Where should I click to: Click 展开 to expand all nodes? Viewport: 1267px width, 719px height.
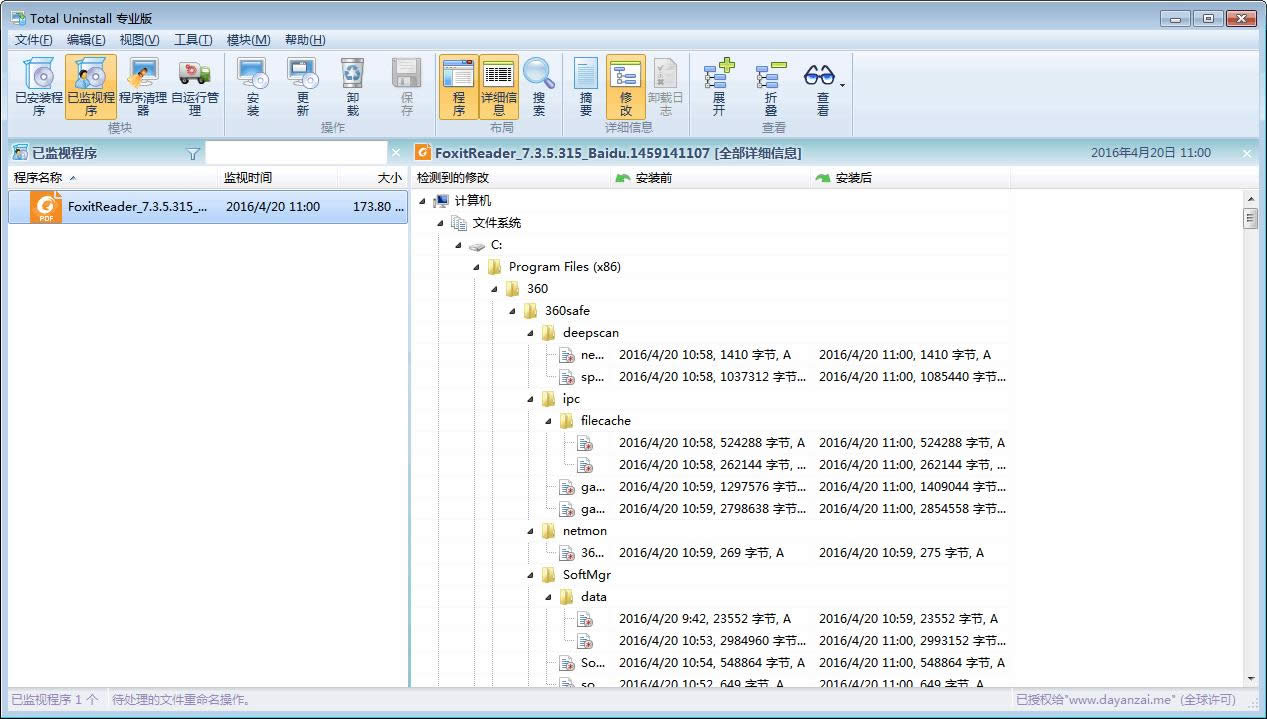[719, 85]
